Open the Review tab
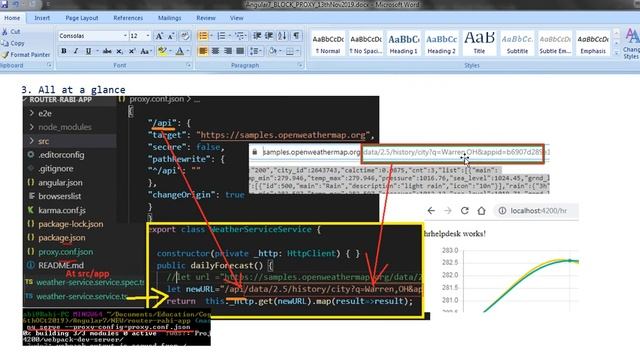This screenshot has width=640, height=360. click(x=206, y=18)
